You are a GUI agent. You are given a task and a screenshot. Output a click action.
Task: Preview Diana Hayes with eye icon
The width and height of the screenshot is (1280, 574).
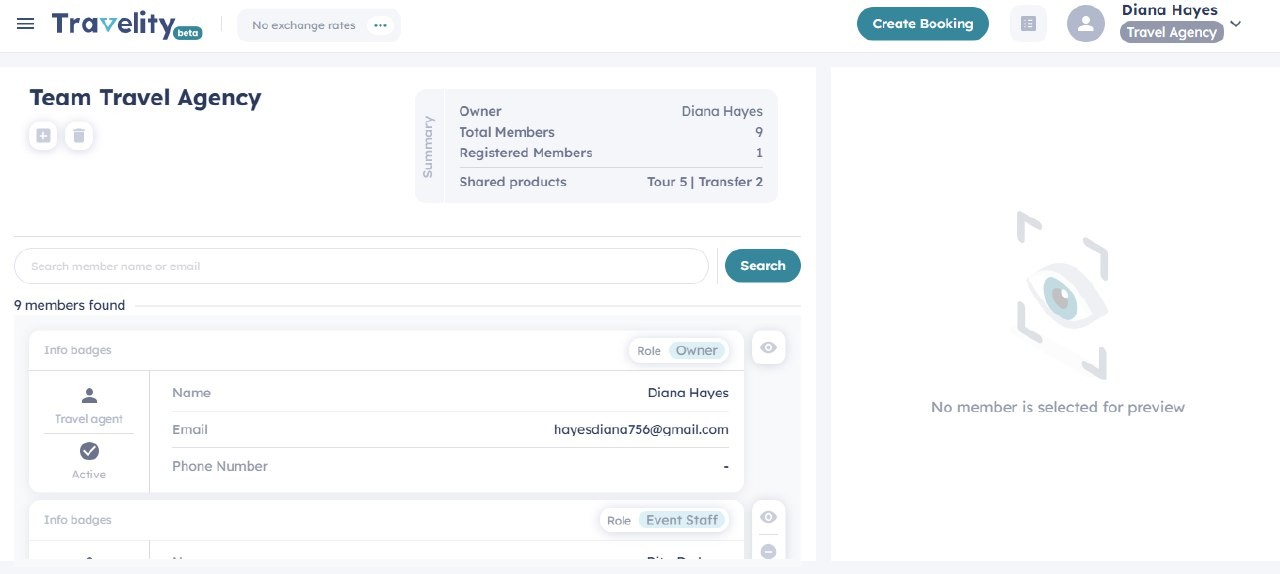pyautogui.click(x=768, y=348)
